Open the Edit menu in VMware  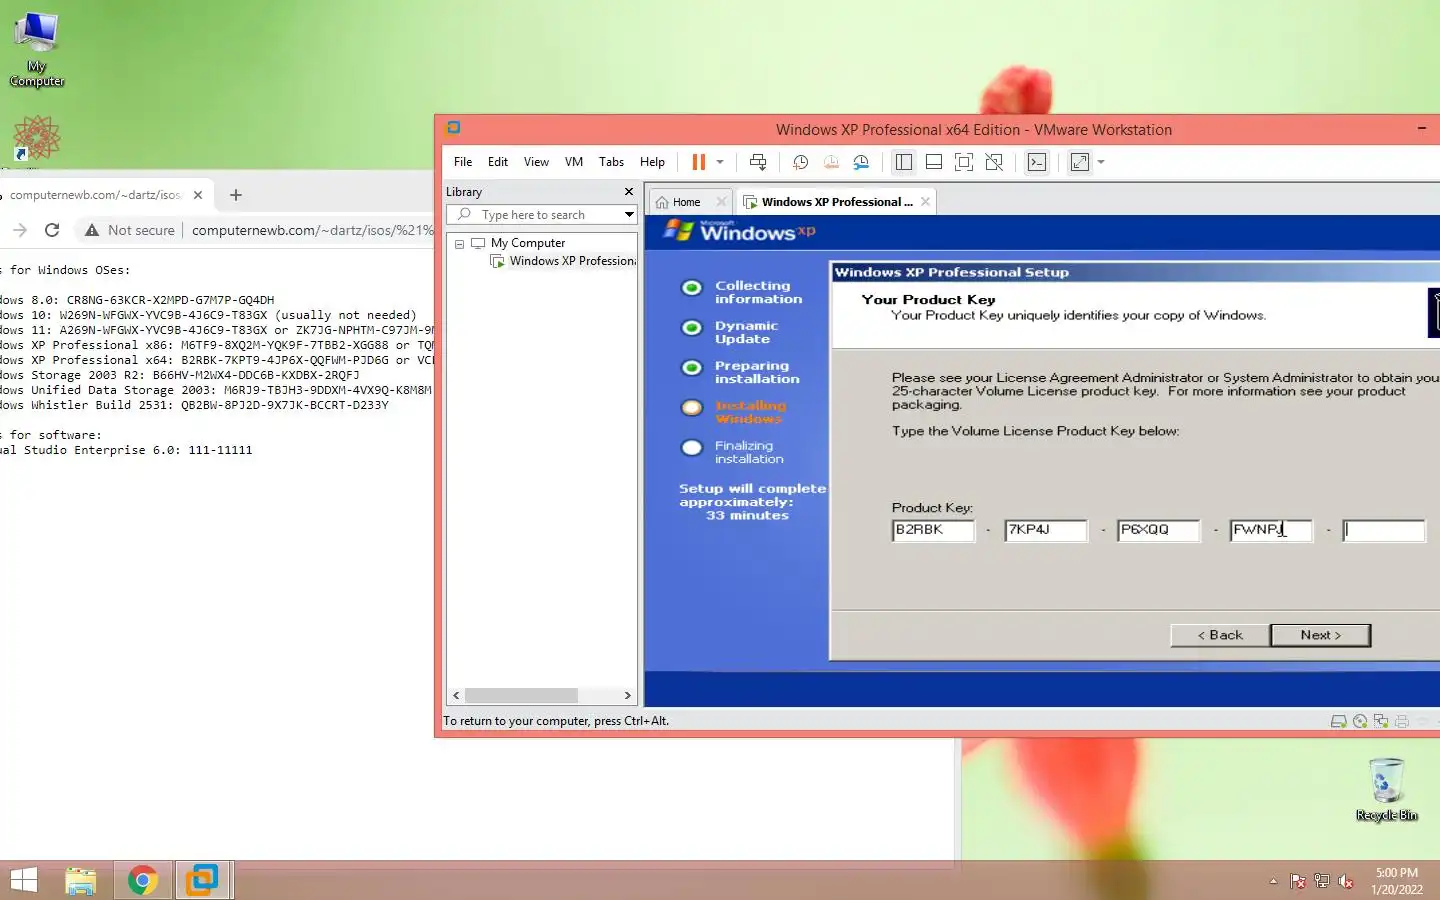498,162
